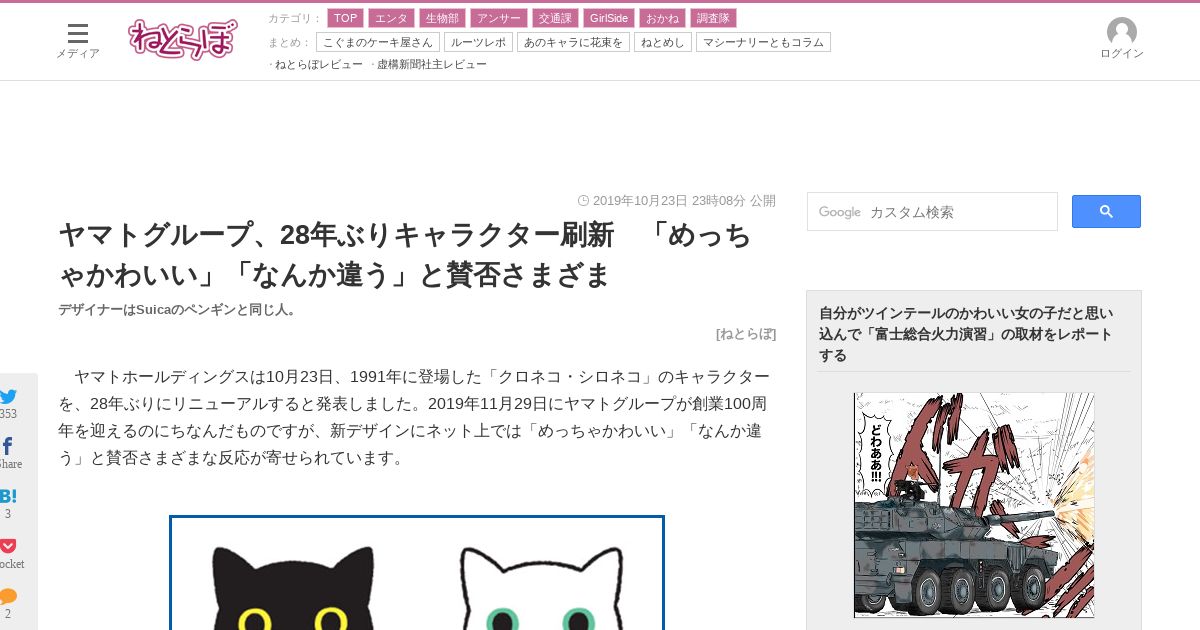This screenshot has height=630, width=1200.
Task: Go to ねとらぼ logo homepage
Action: pos(183,39)
